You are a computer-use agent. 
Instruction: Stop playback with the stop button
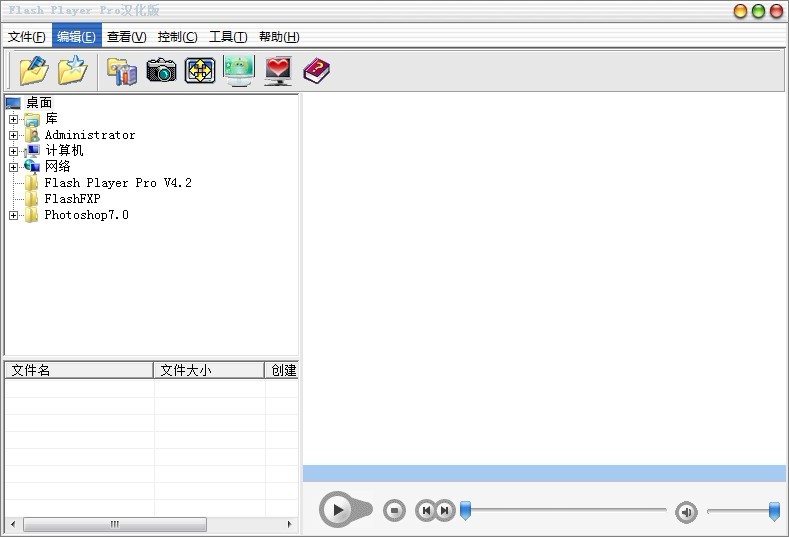tap(395, 511)
